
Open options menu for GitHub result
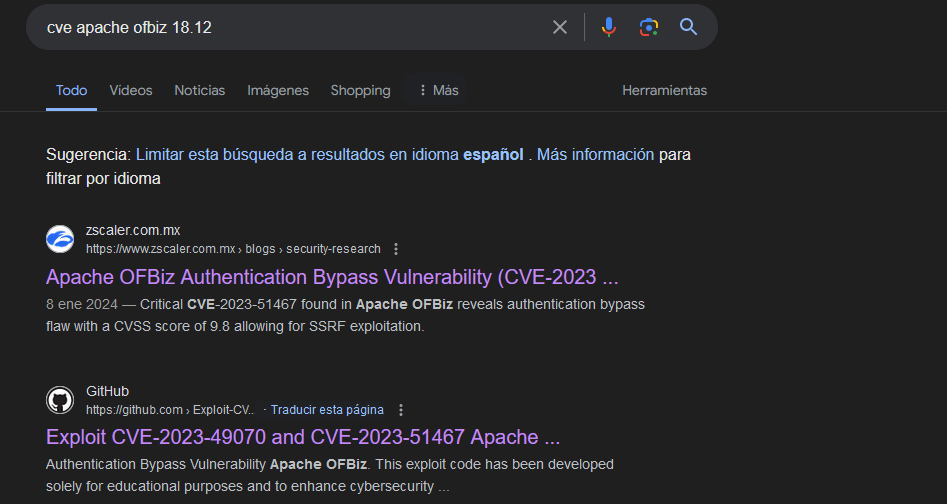coord(400,410)
